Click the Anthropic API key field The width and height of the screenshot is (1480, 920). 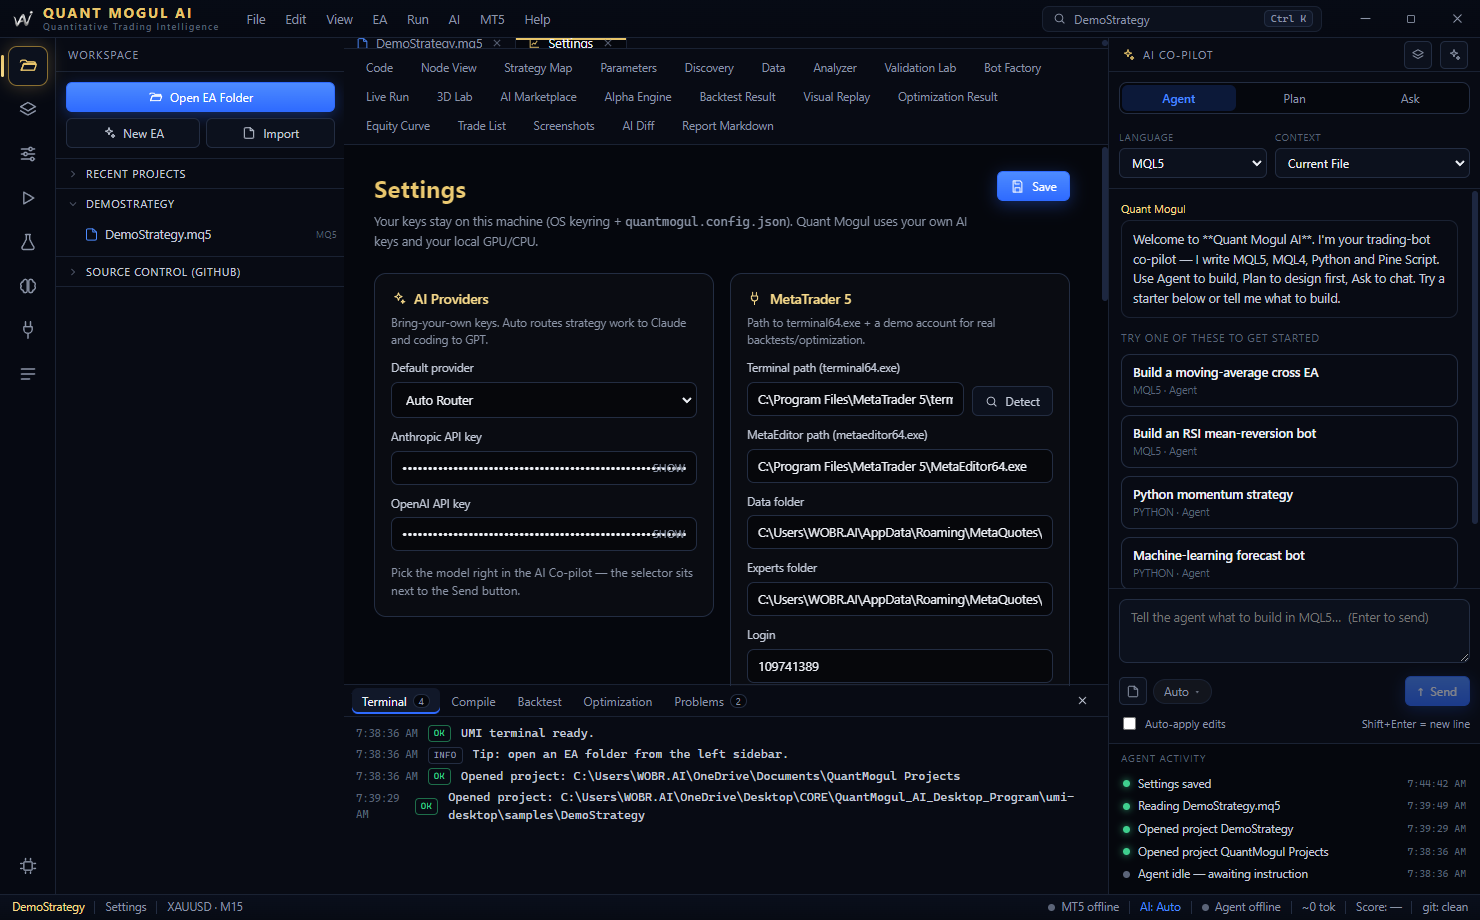[x=544, y=468]
